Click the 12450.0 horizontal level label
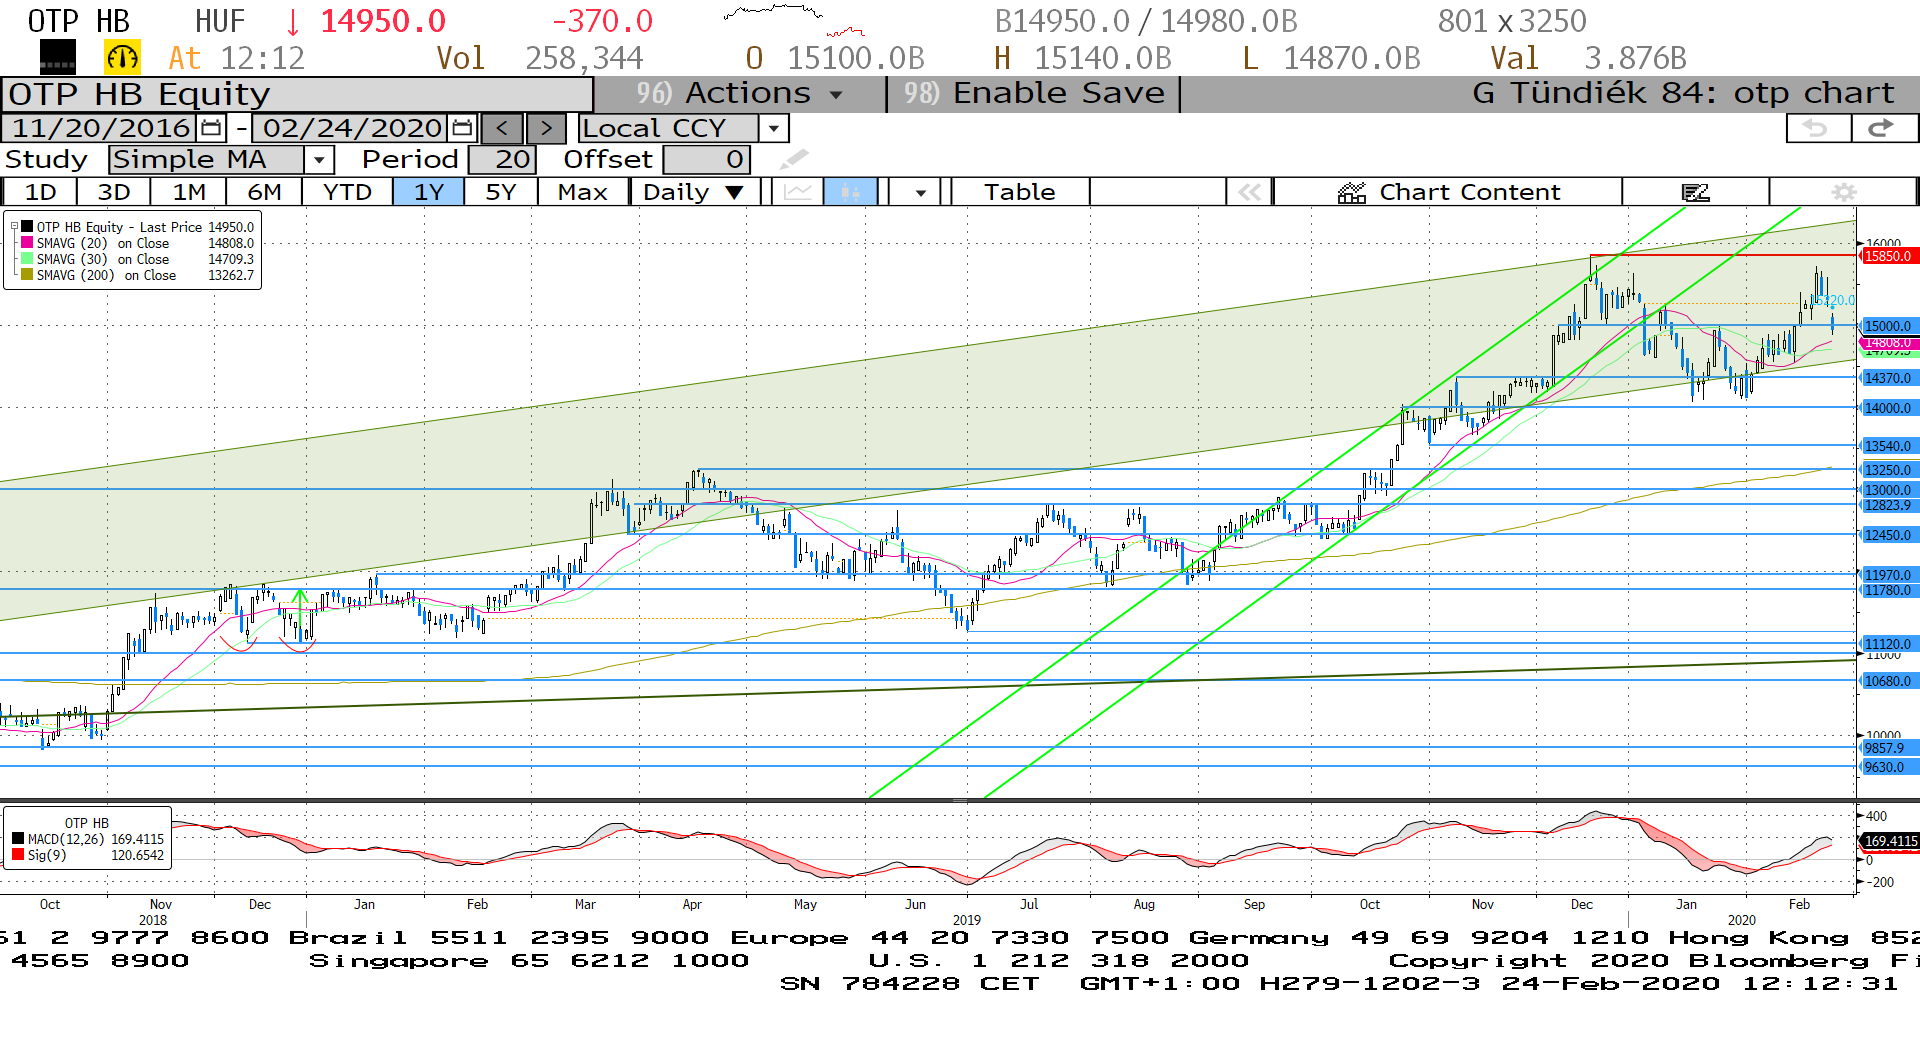This screenshot has height=1039, width=1920. [x=1888, y=535]
